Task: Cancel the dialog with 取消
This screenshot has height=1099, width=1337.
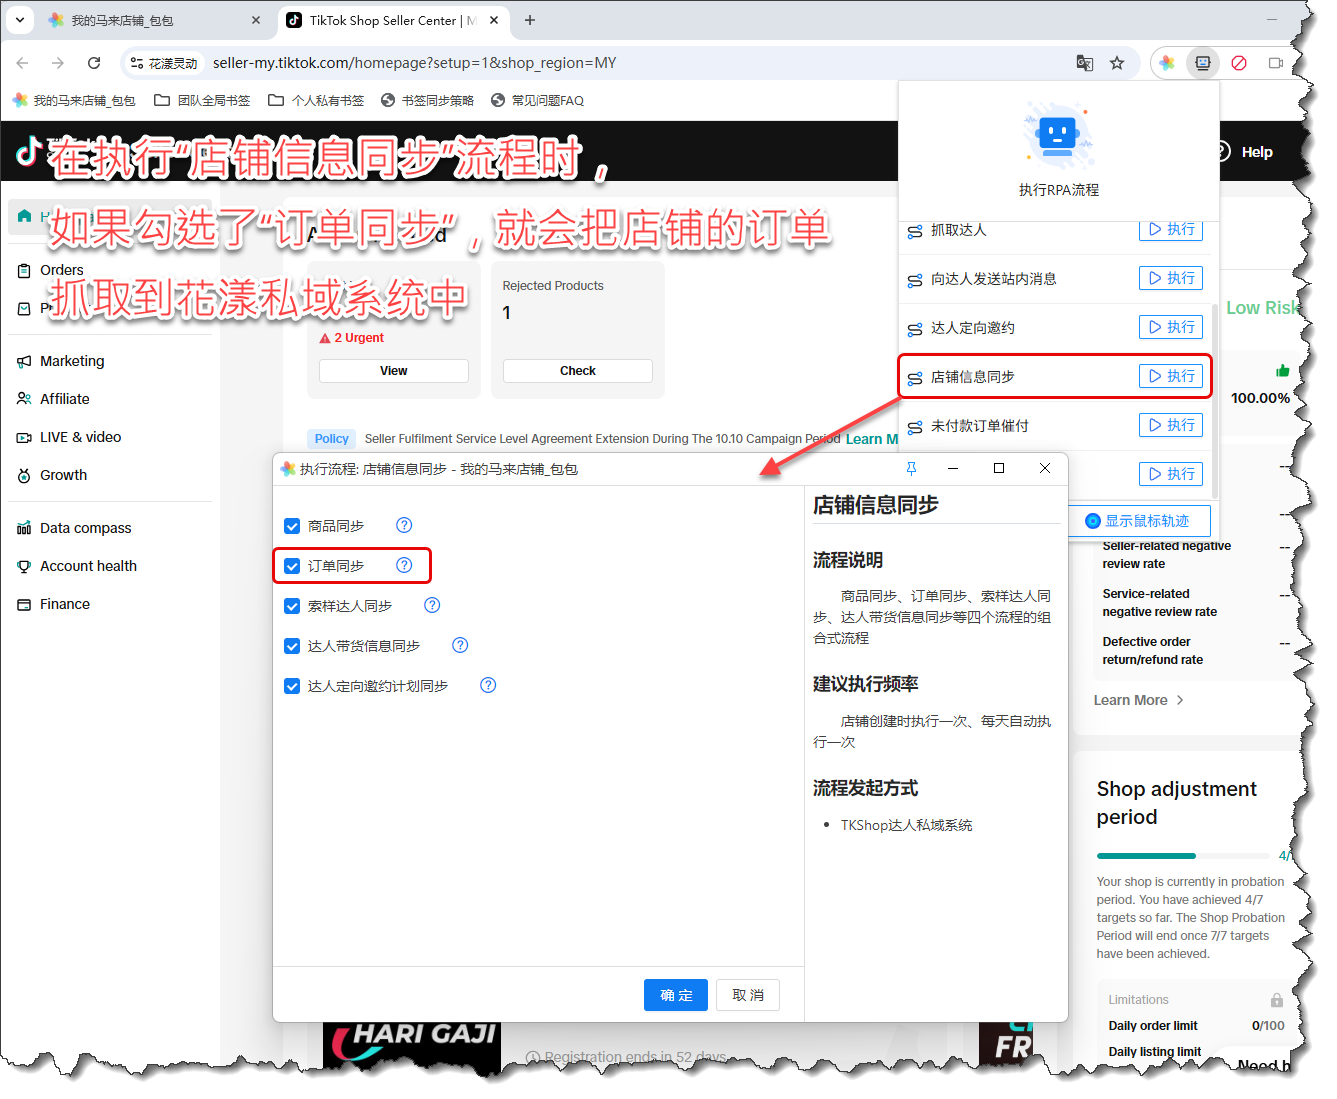Action: [x=748, y=995]
